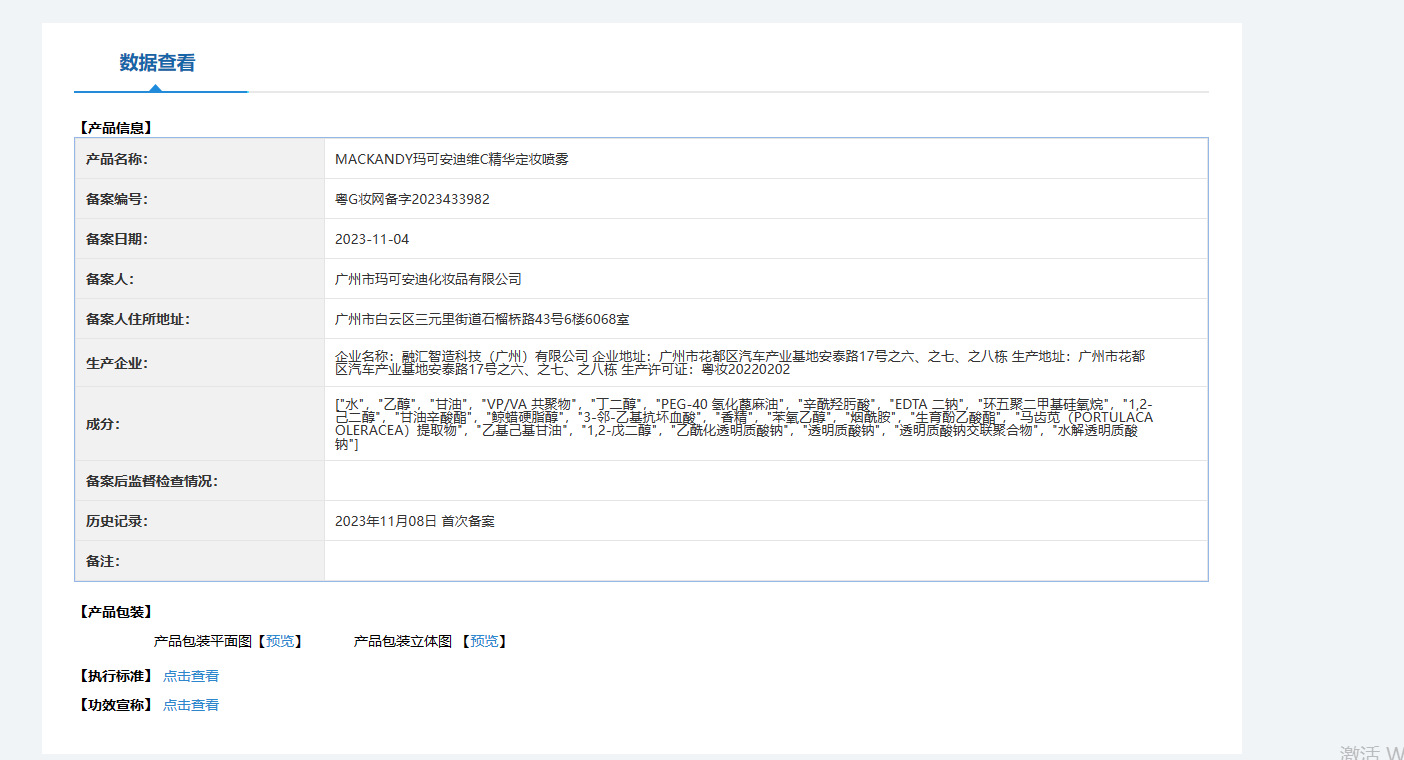The image size is (1404, 760).
Task: Click 点击查看 next to 执行标准
Action: [191, 676]
